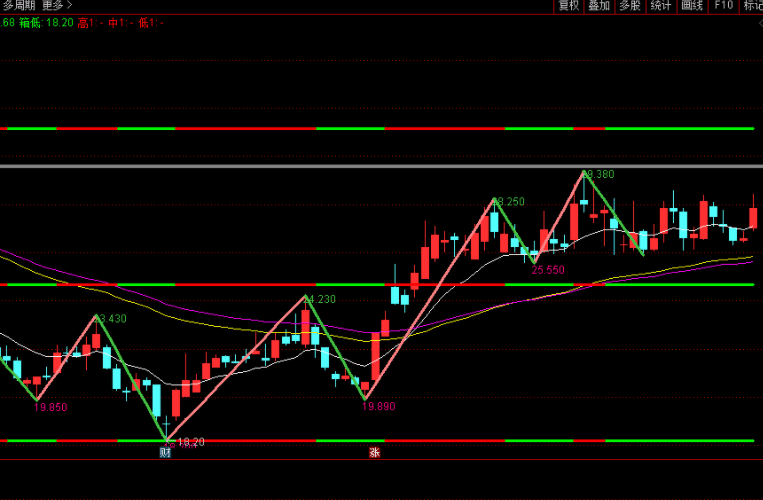Open the 统计 statistics tool

tap(660, 6)
